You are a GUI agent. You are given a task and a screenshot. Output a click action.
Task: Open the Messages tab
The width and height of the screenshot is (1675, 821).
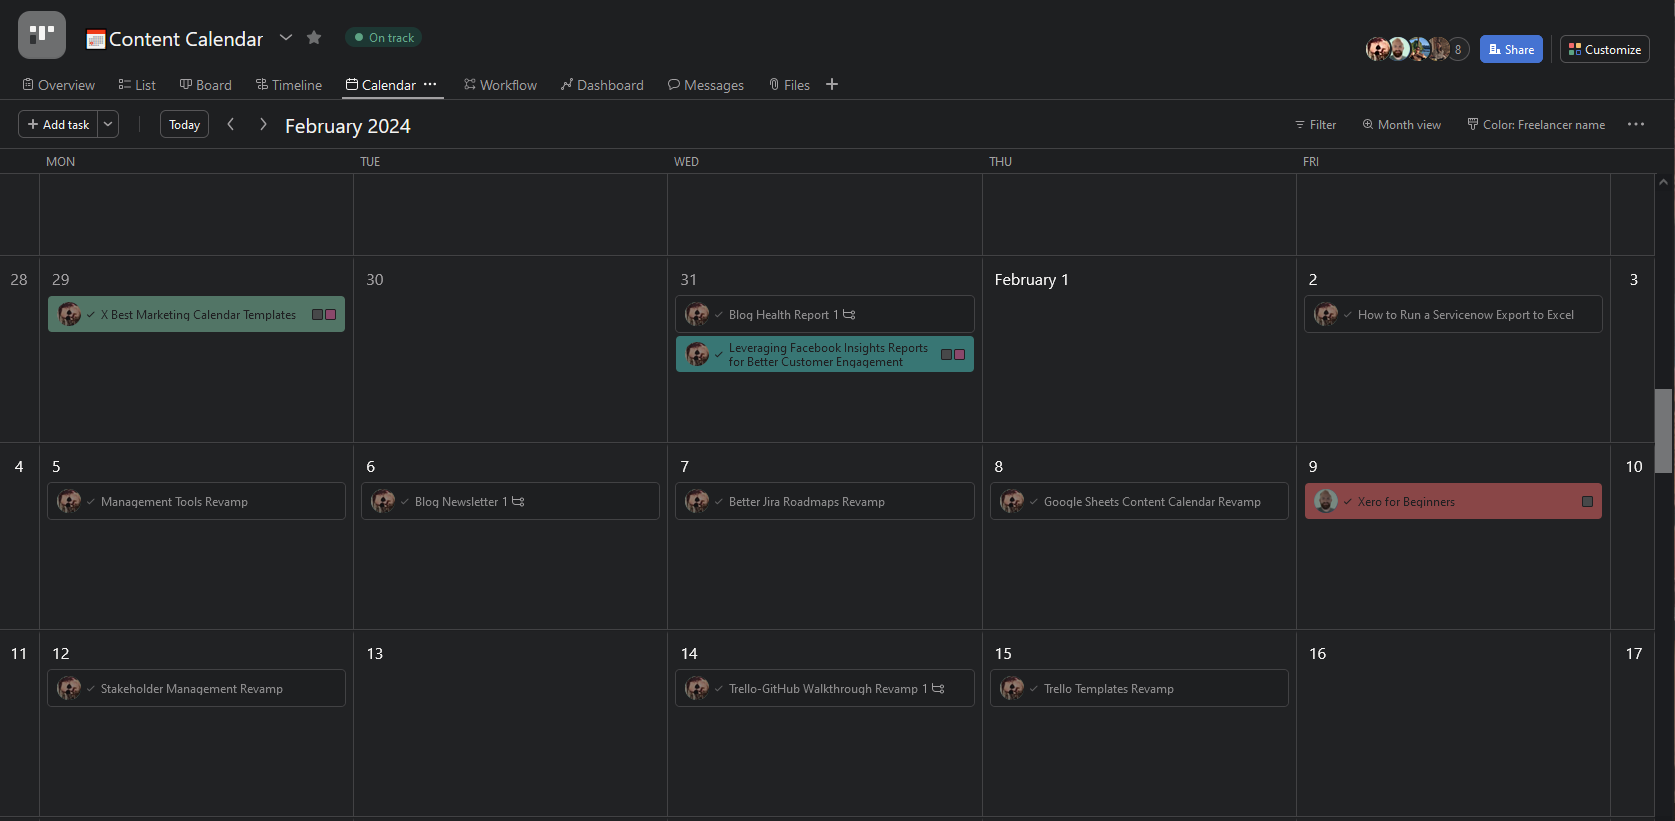pos(706,85)
